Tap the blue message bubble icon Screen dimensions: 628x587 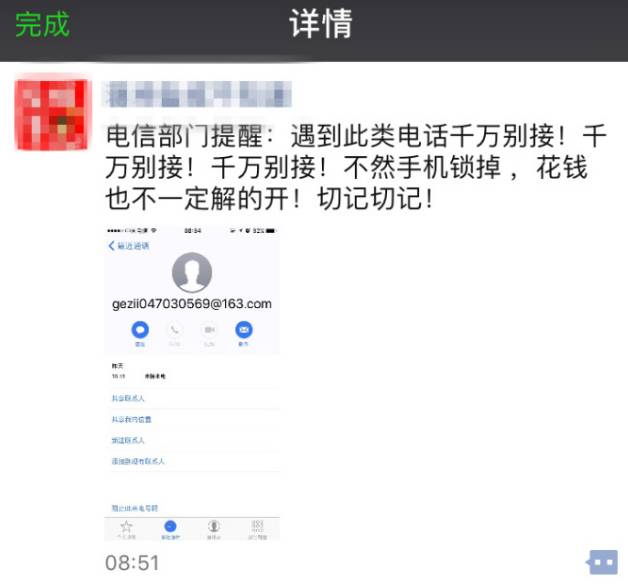(x=140, y=330)
